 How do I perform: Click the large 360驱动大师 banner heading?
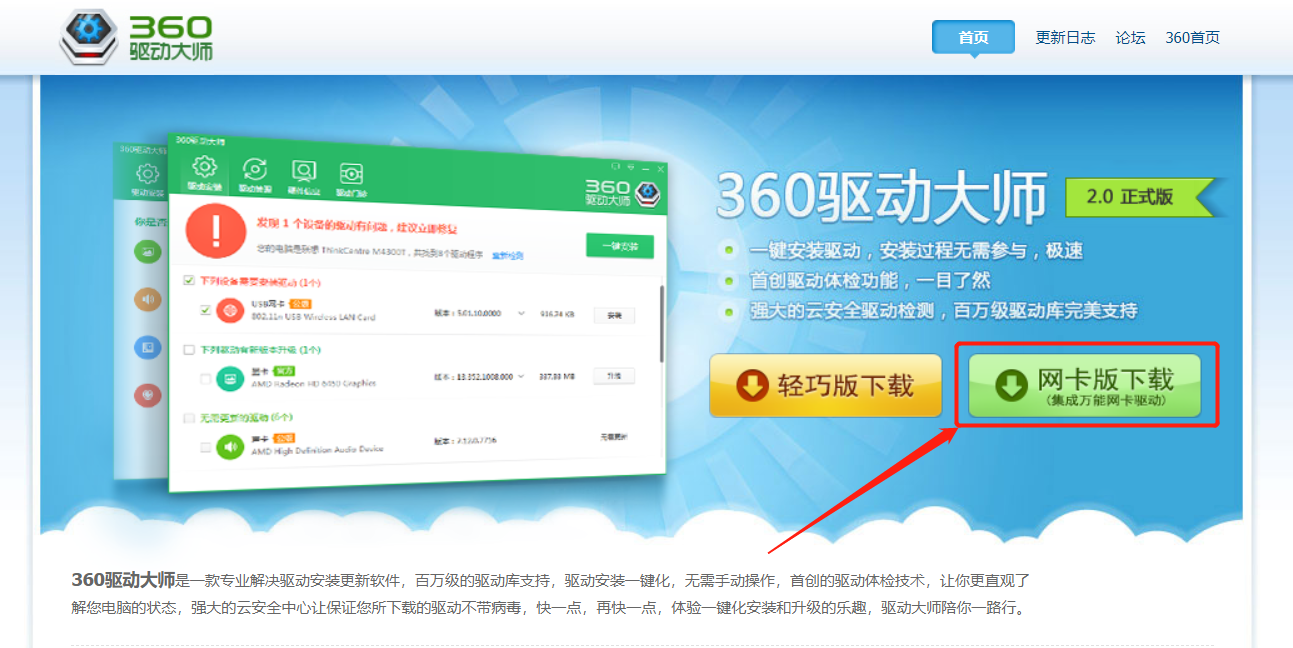click(881, 197)
